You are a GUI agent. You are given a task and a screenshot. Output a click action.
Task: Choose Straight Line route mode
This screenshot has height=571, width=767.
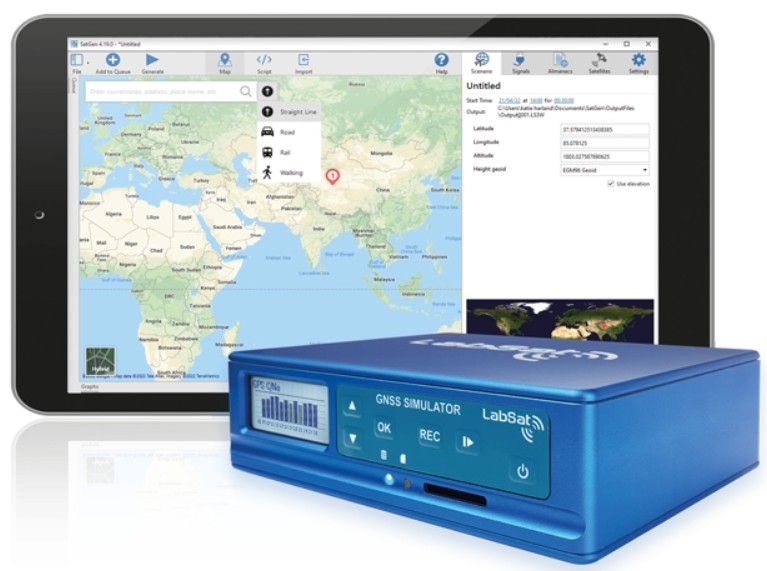click(289, 112)
